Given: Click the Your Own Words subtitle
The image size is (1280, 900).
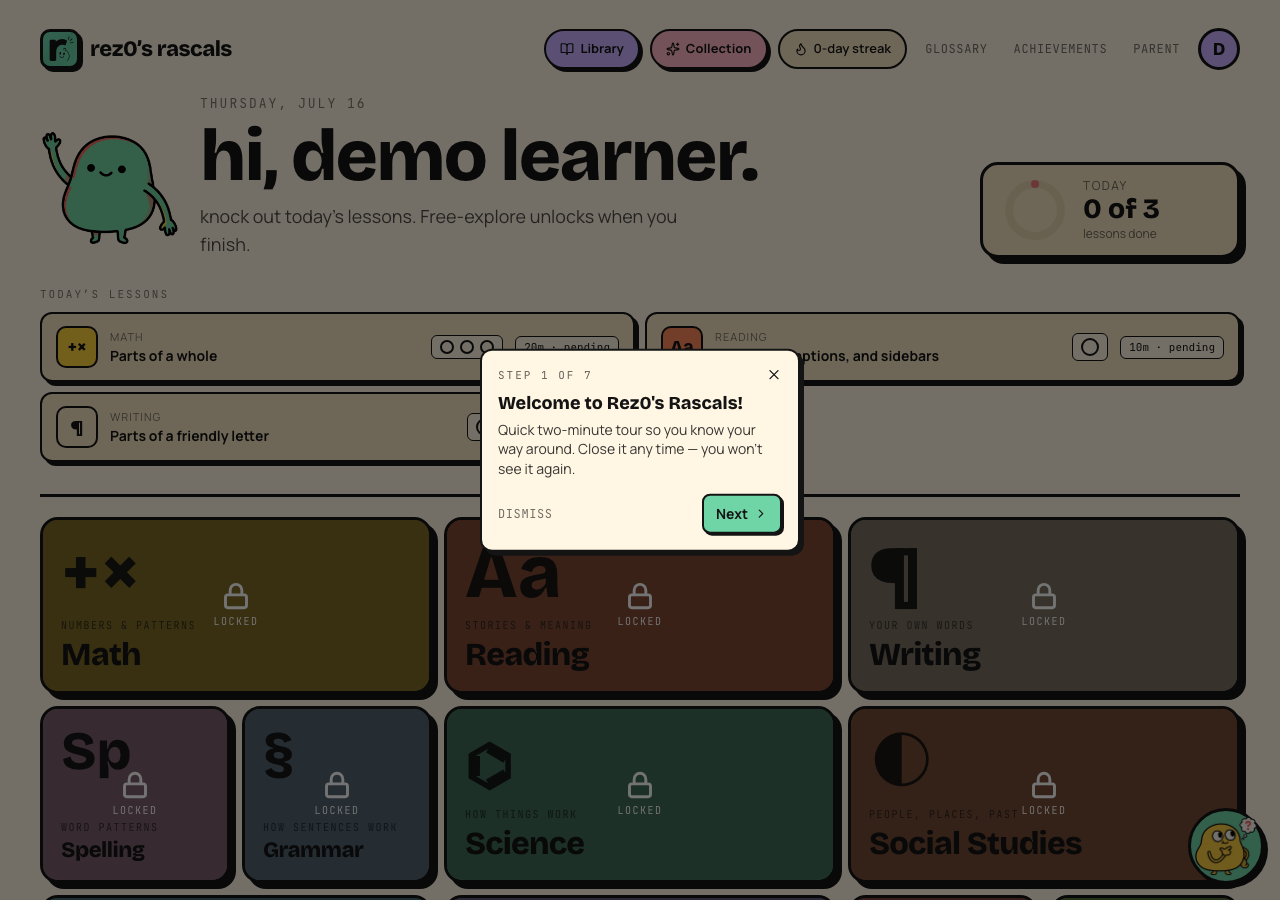Looking at the screenshot, I should (921, 625).
